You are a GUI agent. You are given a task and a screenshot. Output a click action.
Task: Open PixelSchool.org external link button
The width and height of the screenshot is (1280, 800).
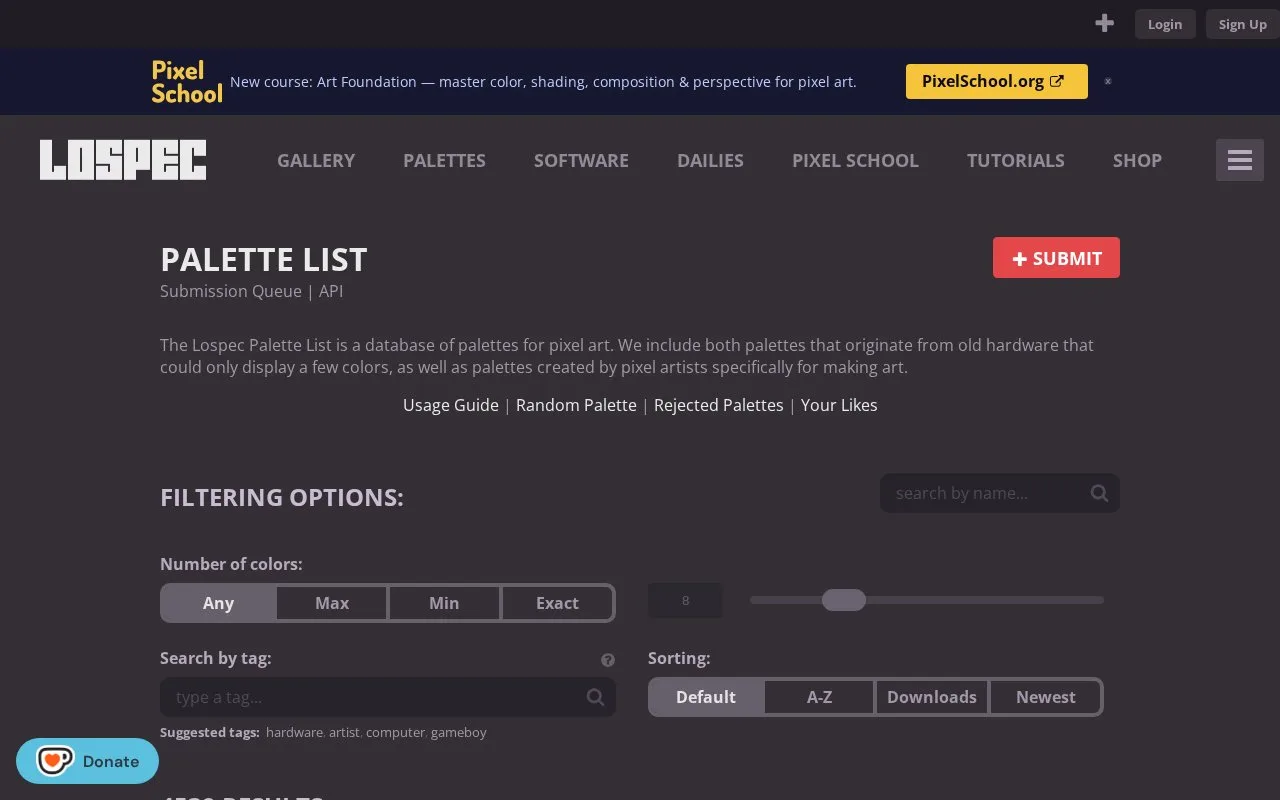(x=996, y=81)
